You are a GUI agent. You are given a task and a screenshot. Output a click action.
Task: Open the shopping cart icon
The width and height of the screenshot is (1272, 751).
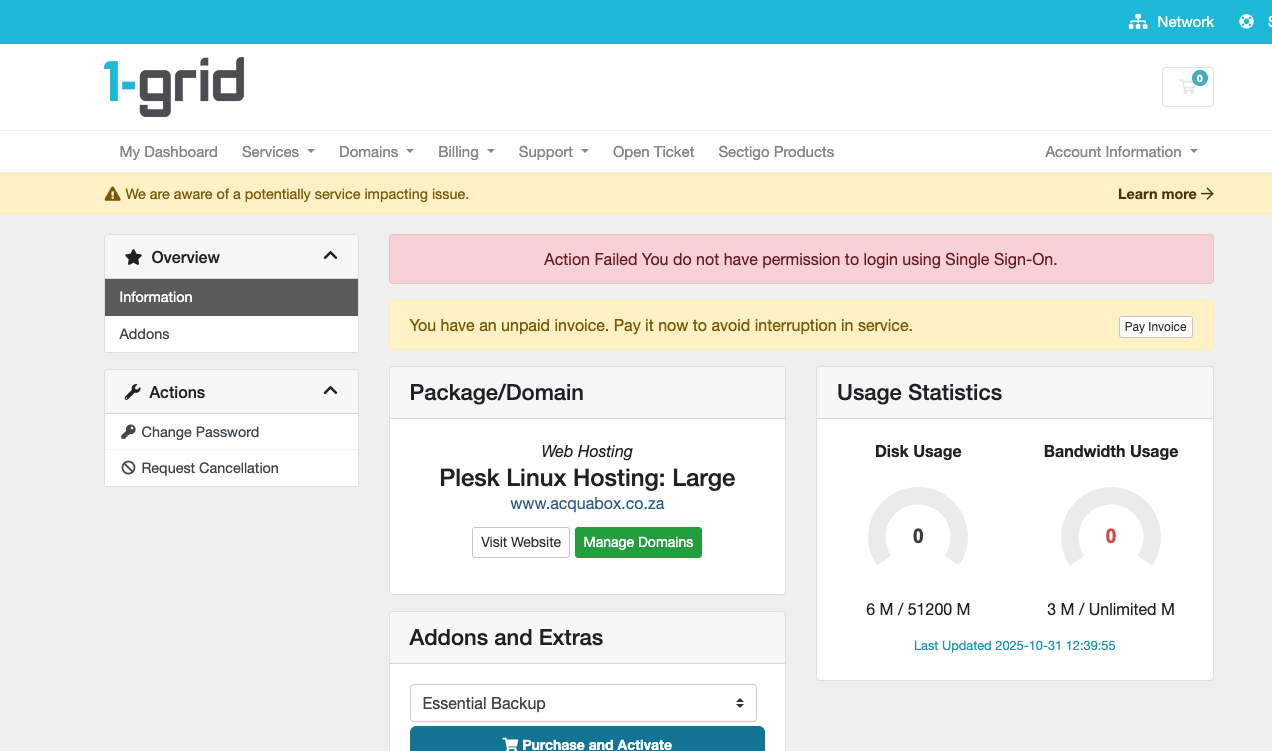click(1187, 87)
